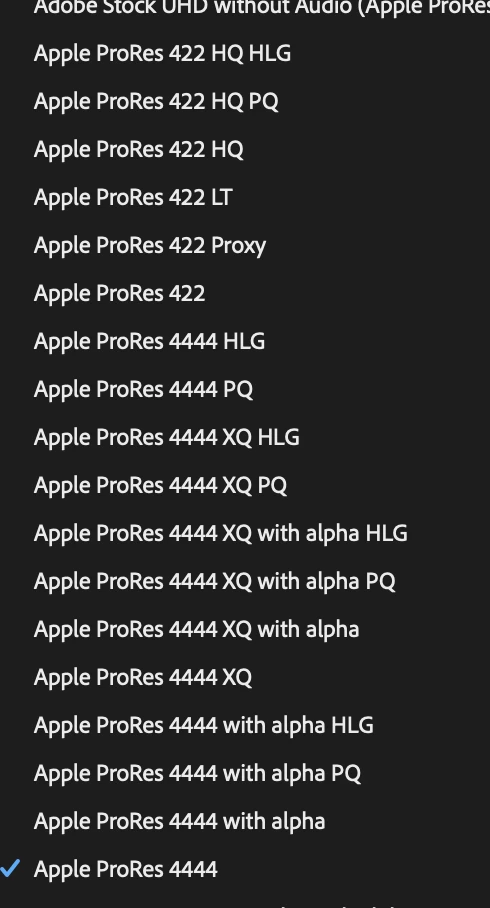Choose Apple ProRes 422 Proxy

(245, 246)
